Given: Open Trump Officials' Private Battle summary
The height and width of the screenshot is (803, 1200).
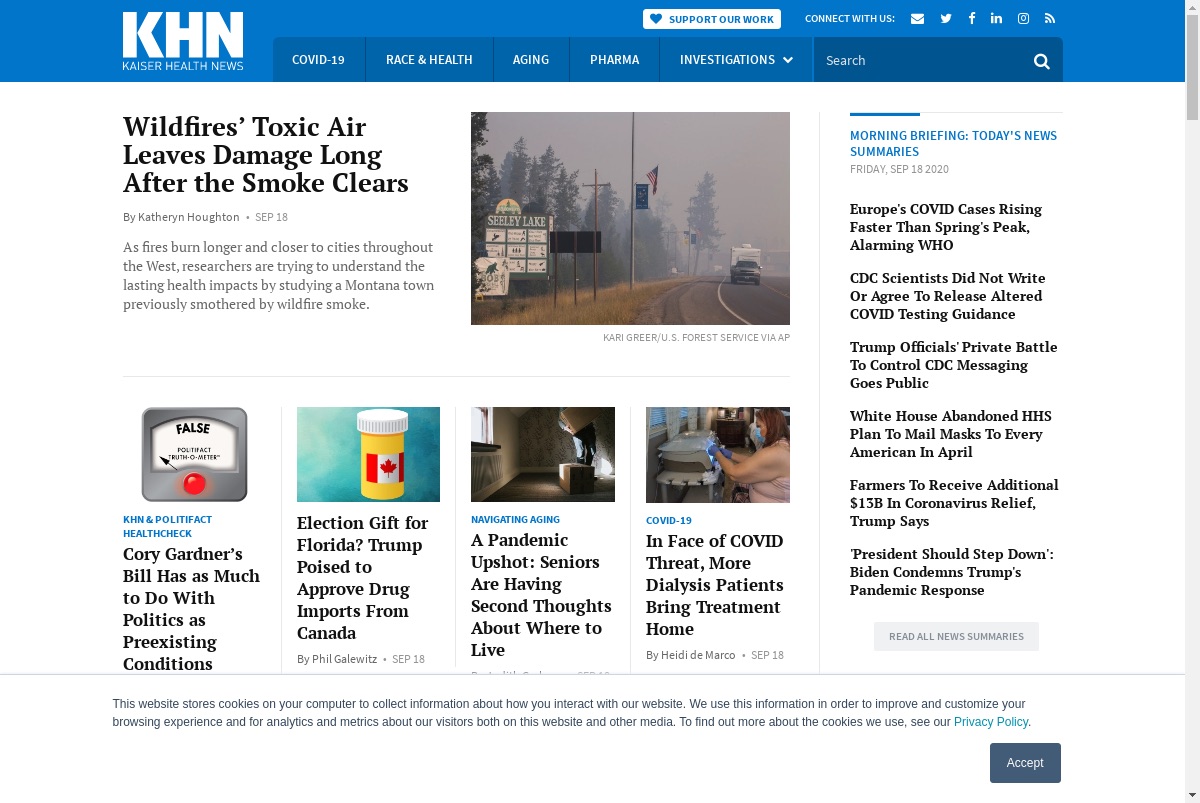Looking at the screenshot, I should 953,365.
